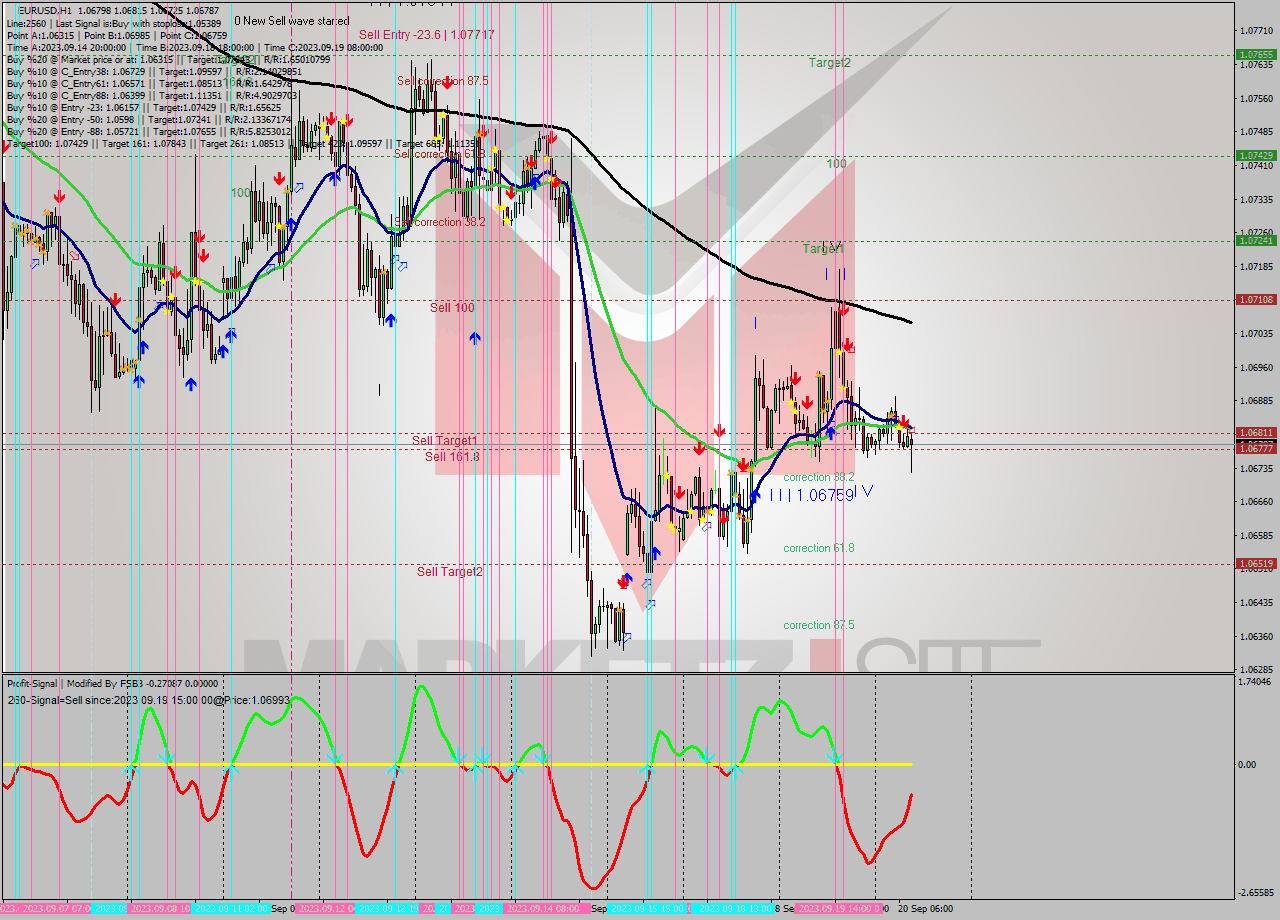Click the orange signal marker near the 2023.09.14 candles
The height and width of the screenshot is (920, 1280).
[527, 167]
